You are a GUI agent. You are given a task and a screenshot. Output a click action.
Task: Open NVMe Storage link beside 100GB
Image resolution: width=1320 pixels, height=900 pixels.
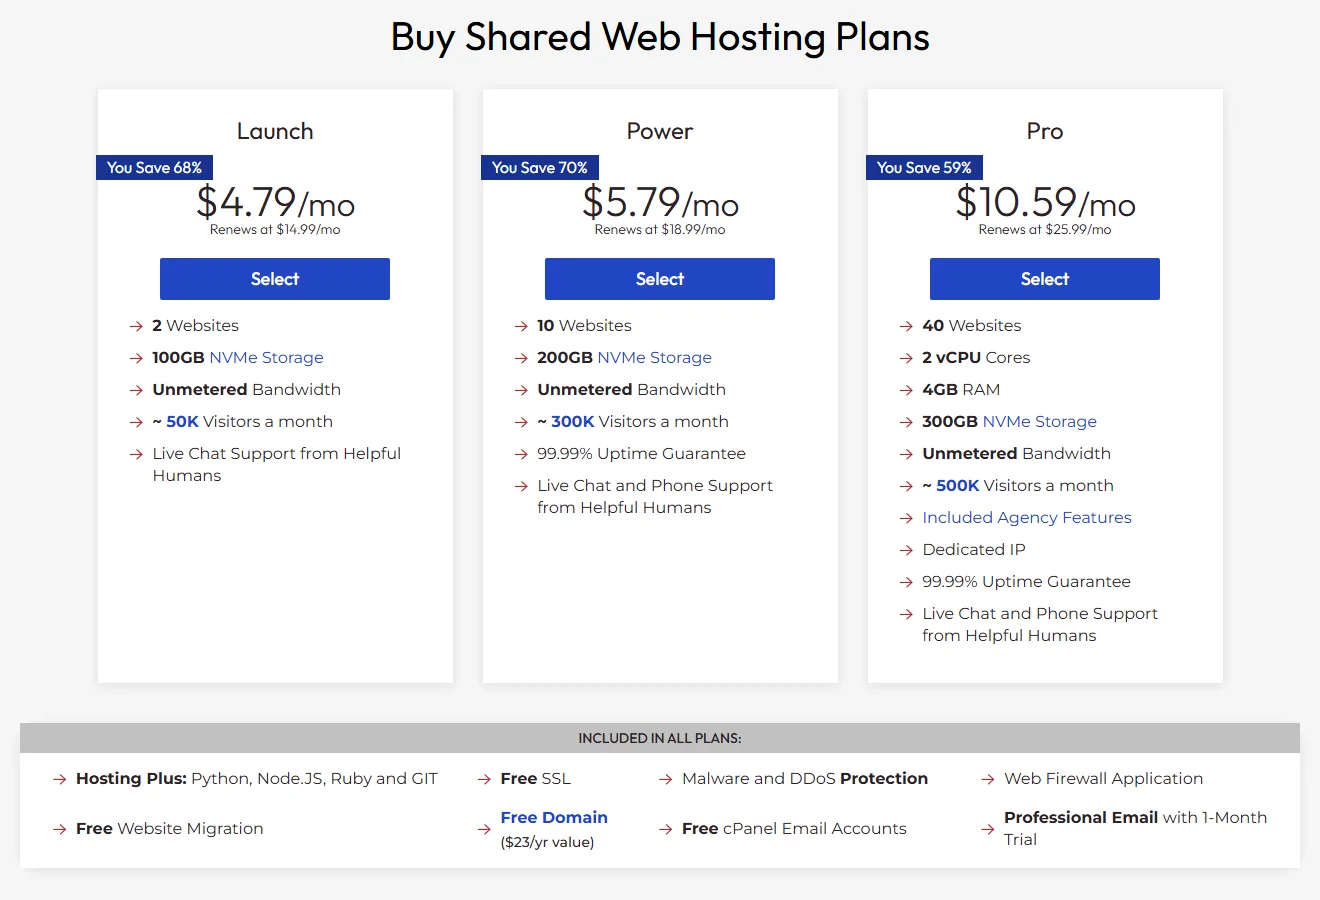(x=266, y=357)
